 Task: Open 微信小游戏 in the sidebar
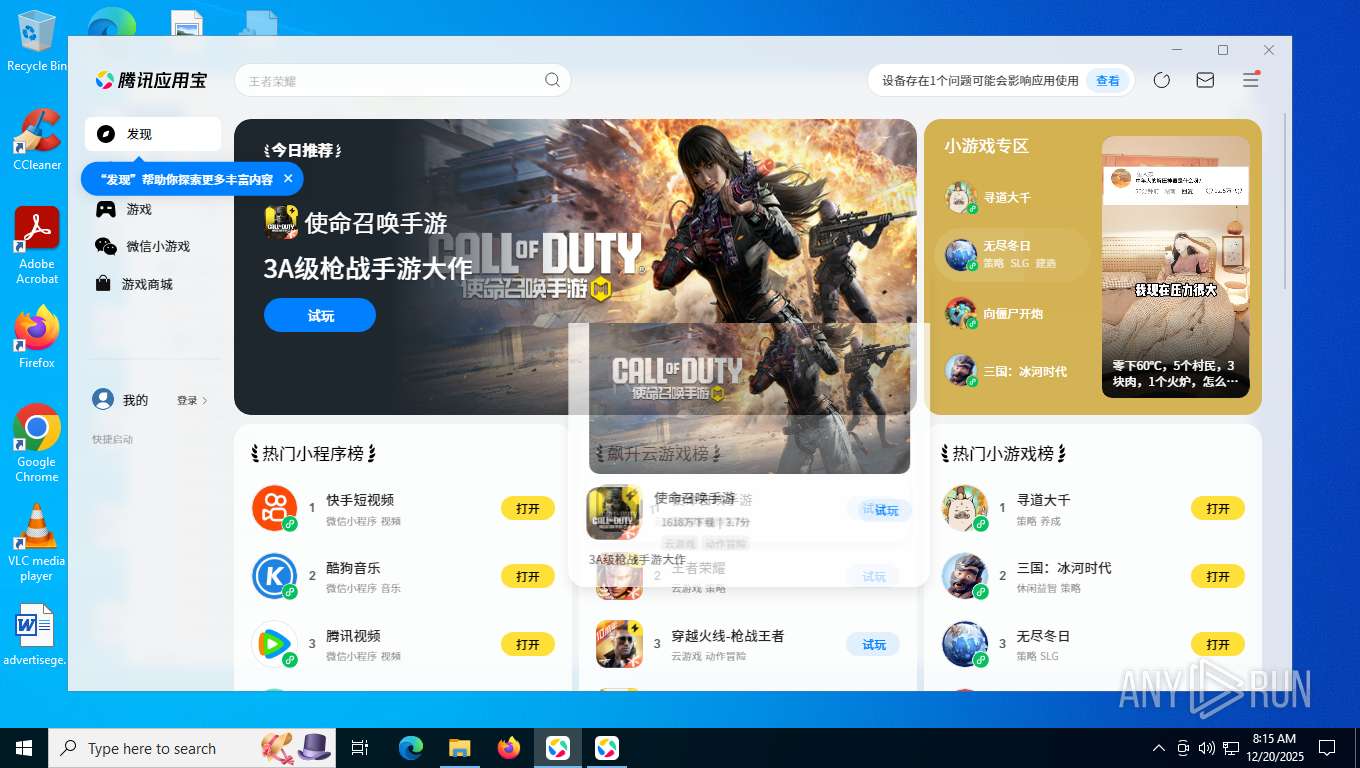pyautogui.click(x=153, y=246)
